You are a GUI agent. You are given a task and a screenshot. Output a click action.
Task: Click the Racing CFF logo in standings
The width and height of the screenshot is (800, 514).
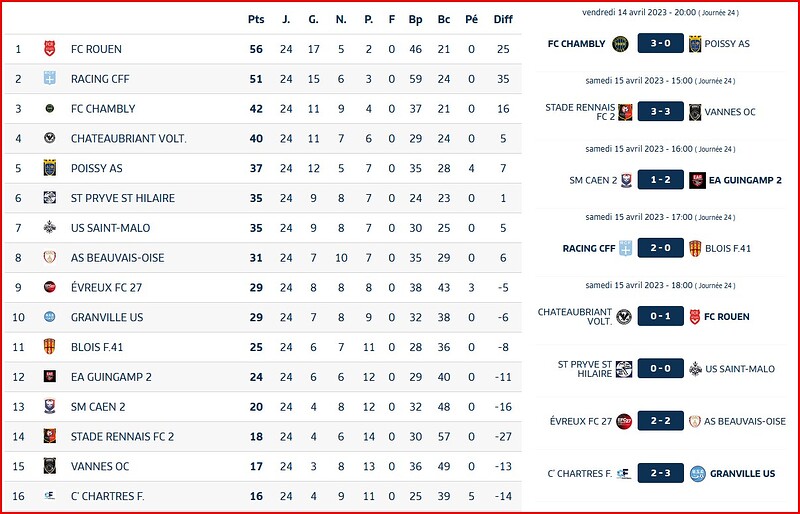tap(49, 79)
